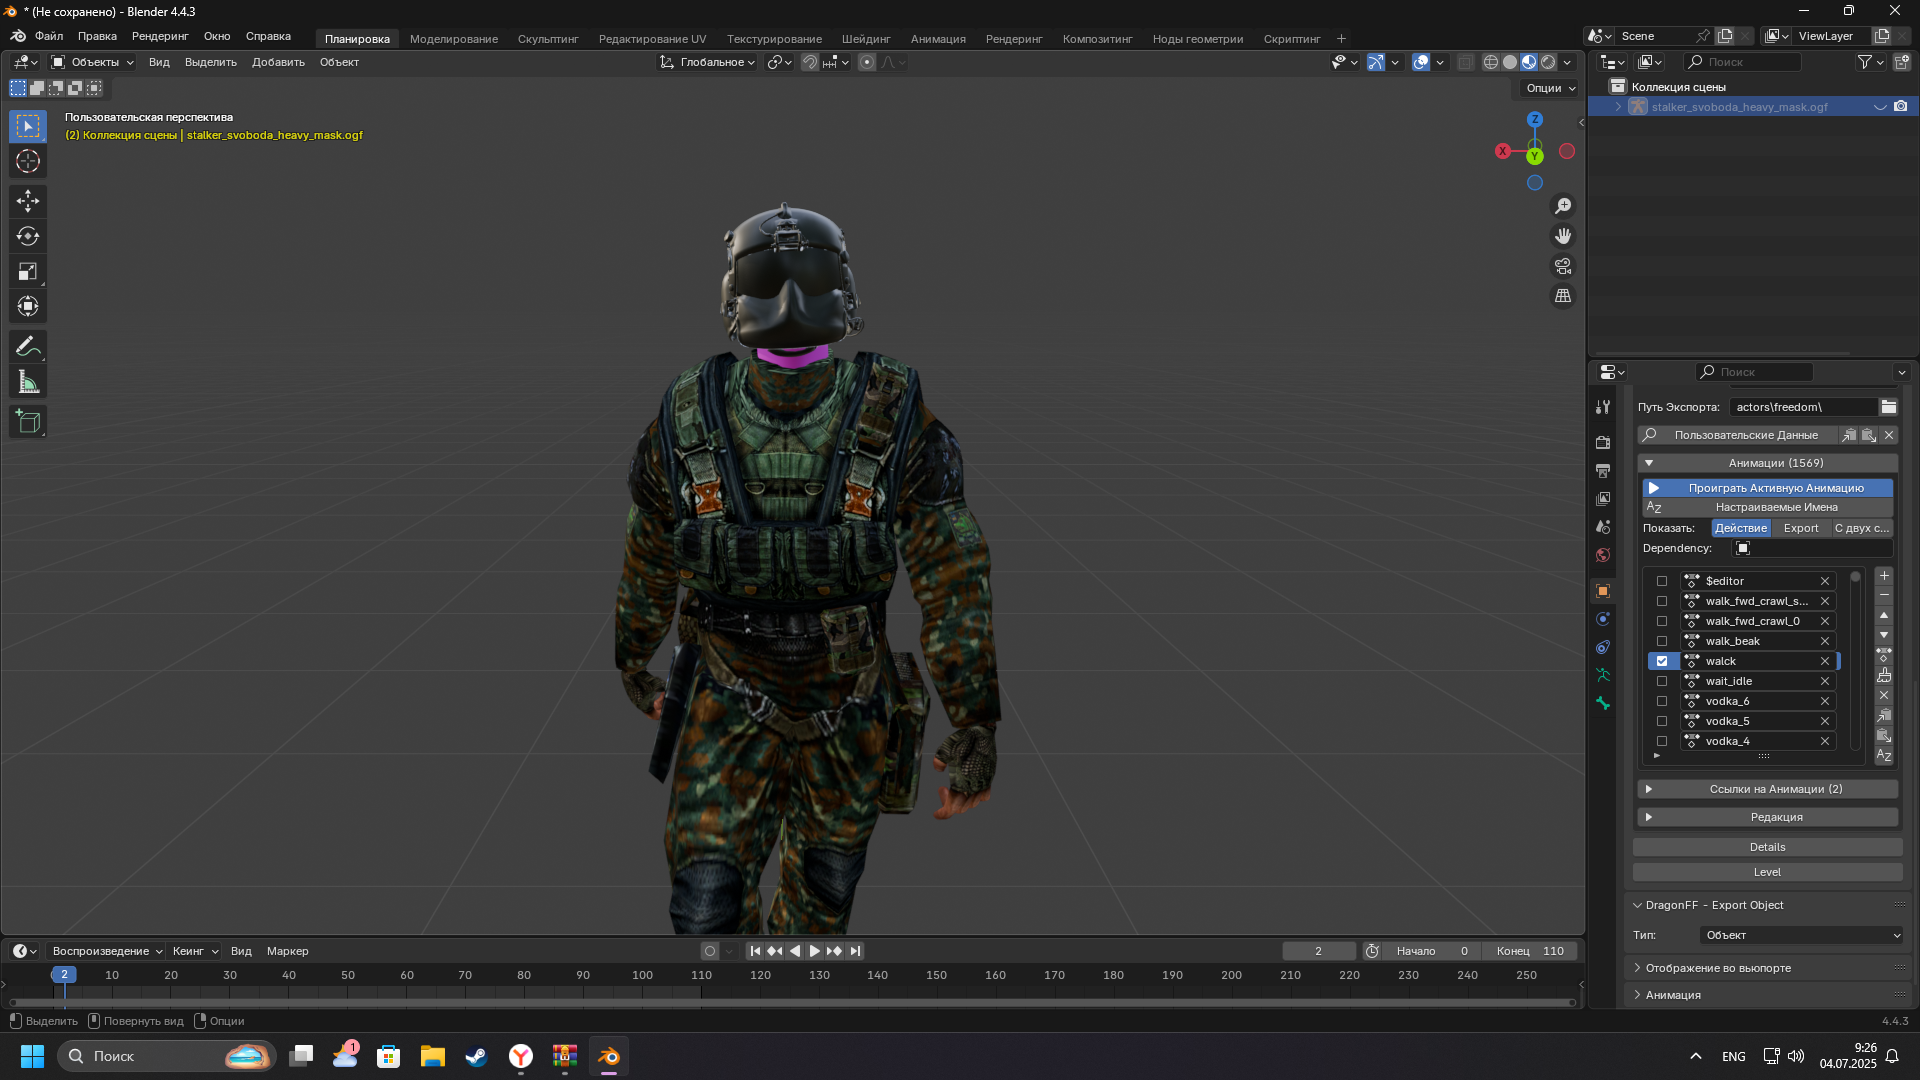
Task: Open the Physics properties tab
Action: 1603,619
